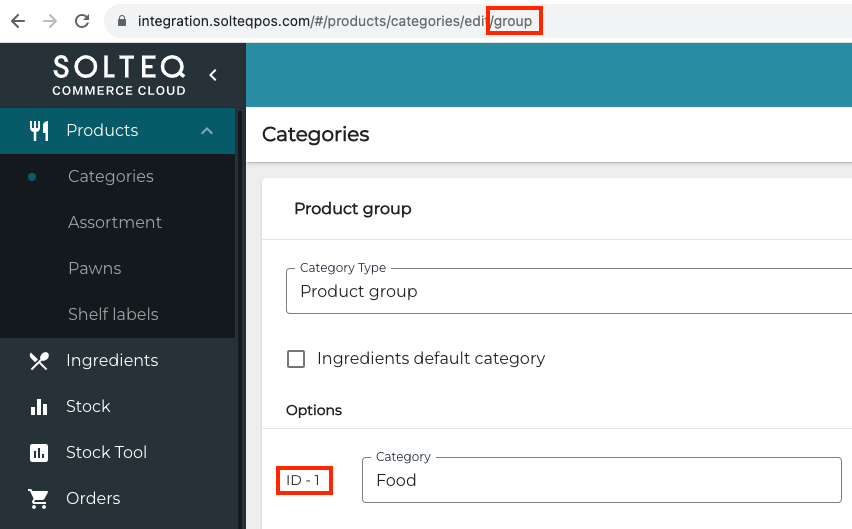This screenshot has width=852, height=529.
Task: Enable Ingredients default category checkbox
Action: (296, 358)
